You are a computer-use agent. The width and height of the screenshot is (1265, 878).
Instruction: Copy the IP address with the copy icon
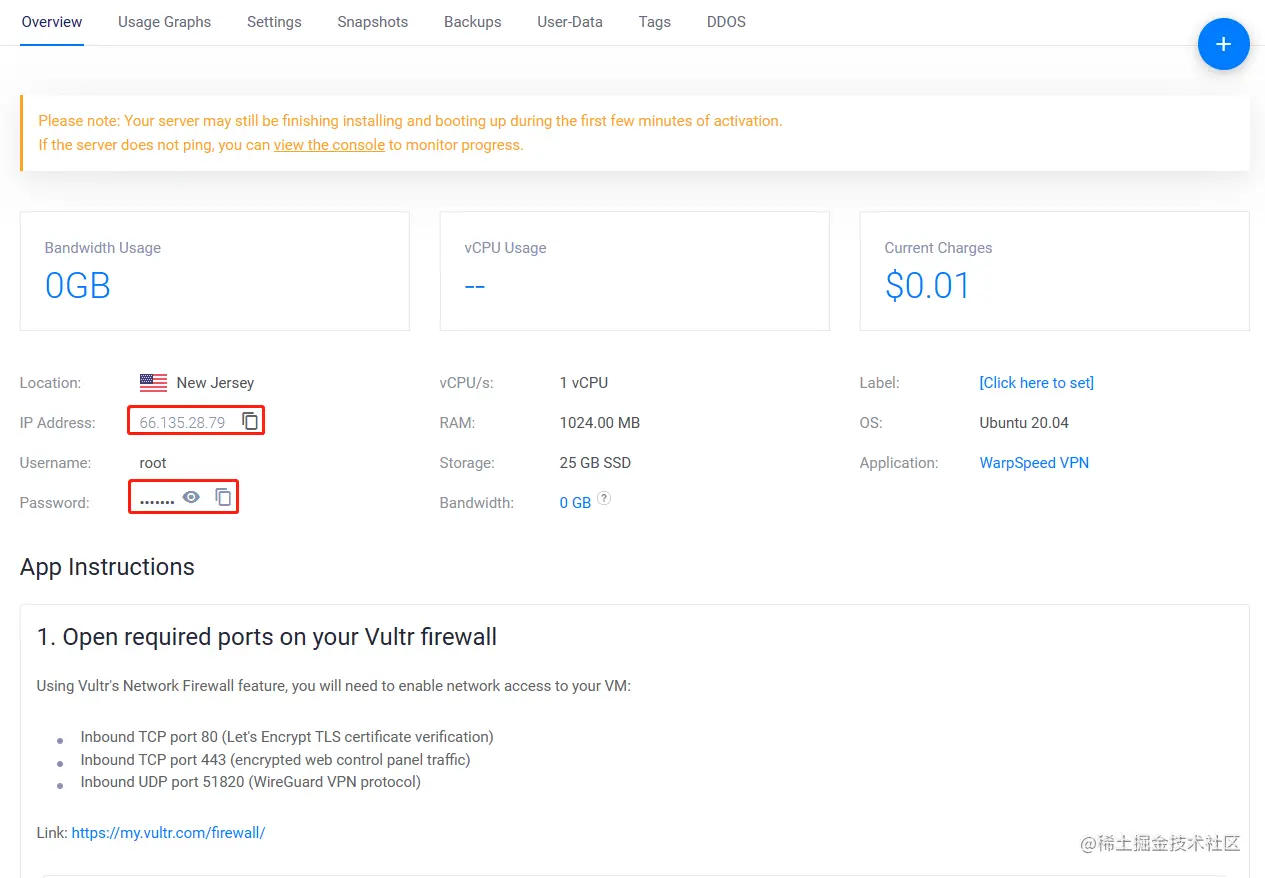point(250,422)
